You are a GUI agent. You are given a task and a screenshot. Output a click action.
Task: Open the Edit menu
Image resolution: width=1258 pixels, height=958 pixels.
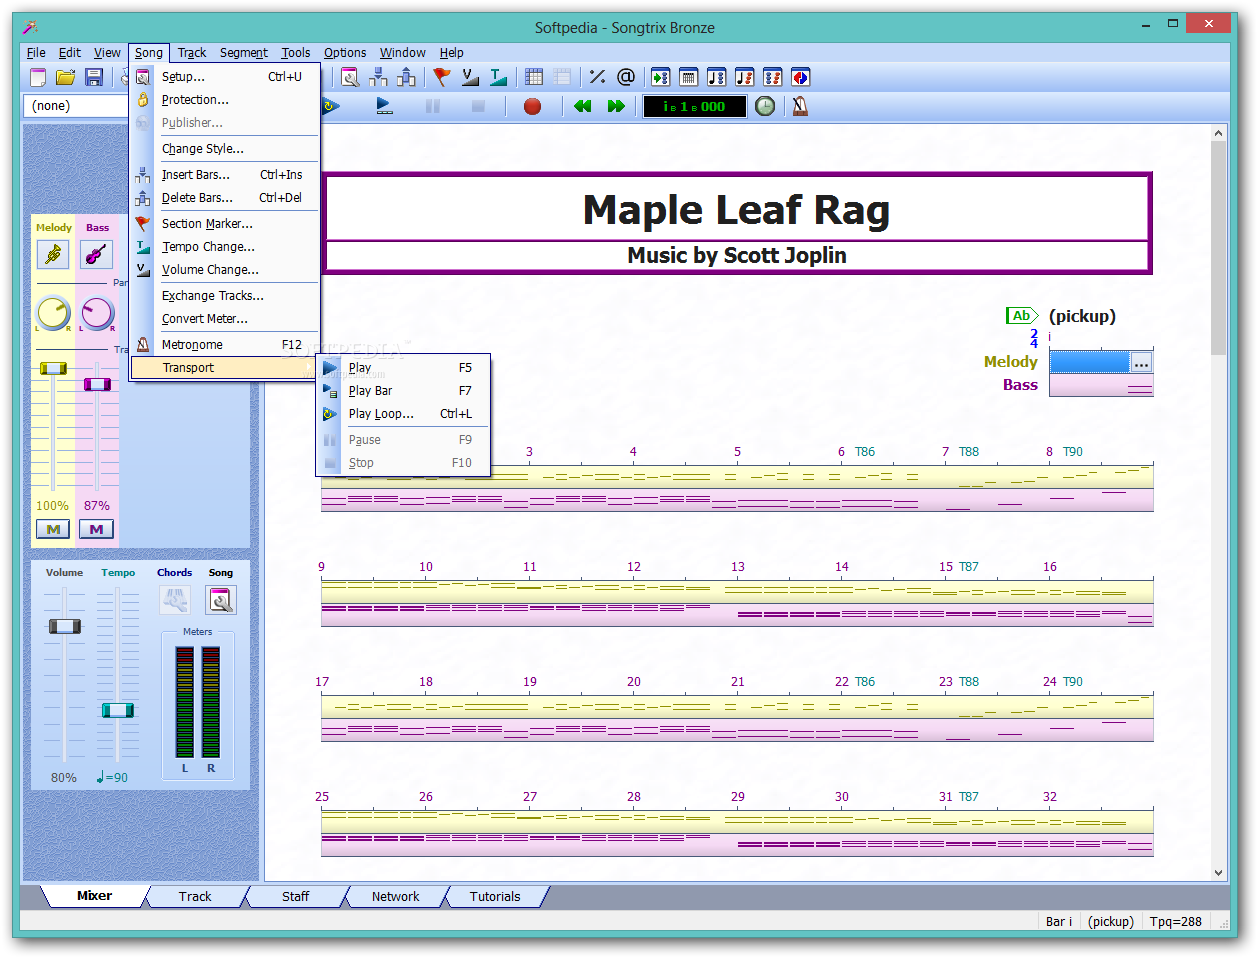[x=70, y=53]
